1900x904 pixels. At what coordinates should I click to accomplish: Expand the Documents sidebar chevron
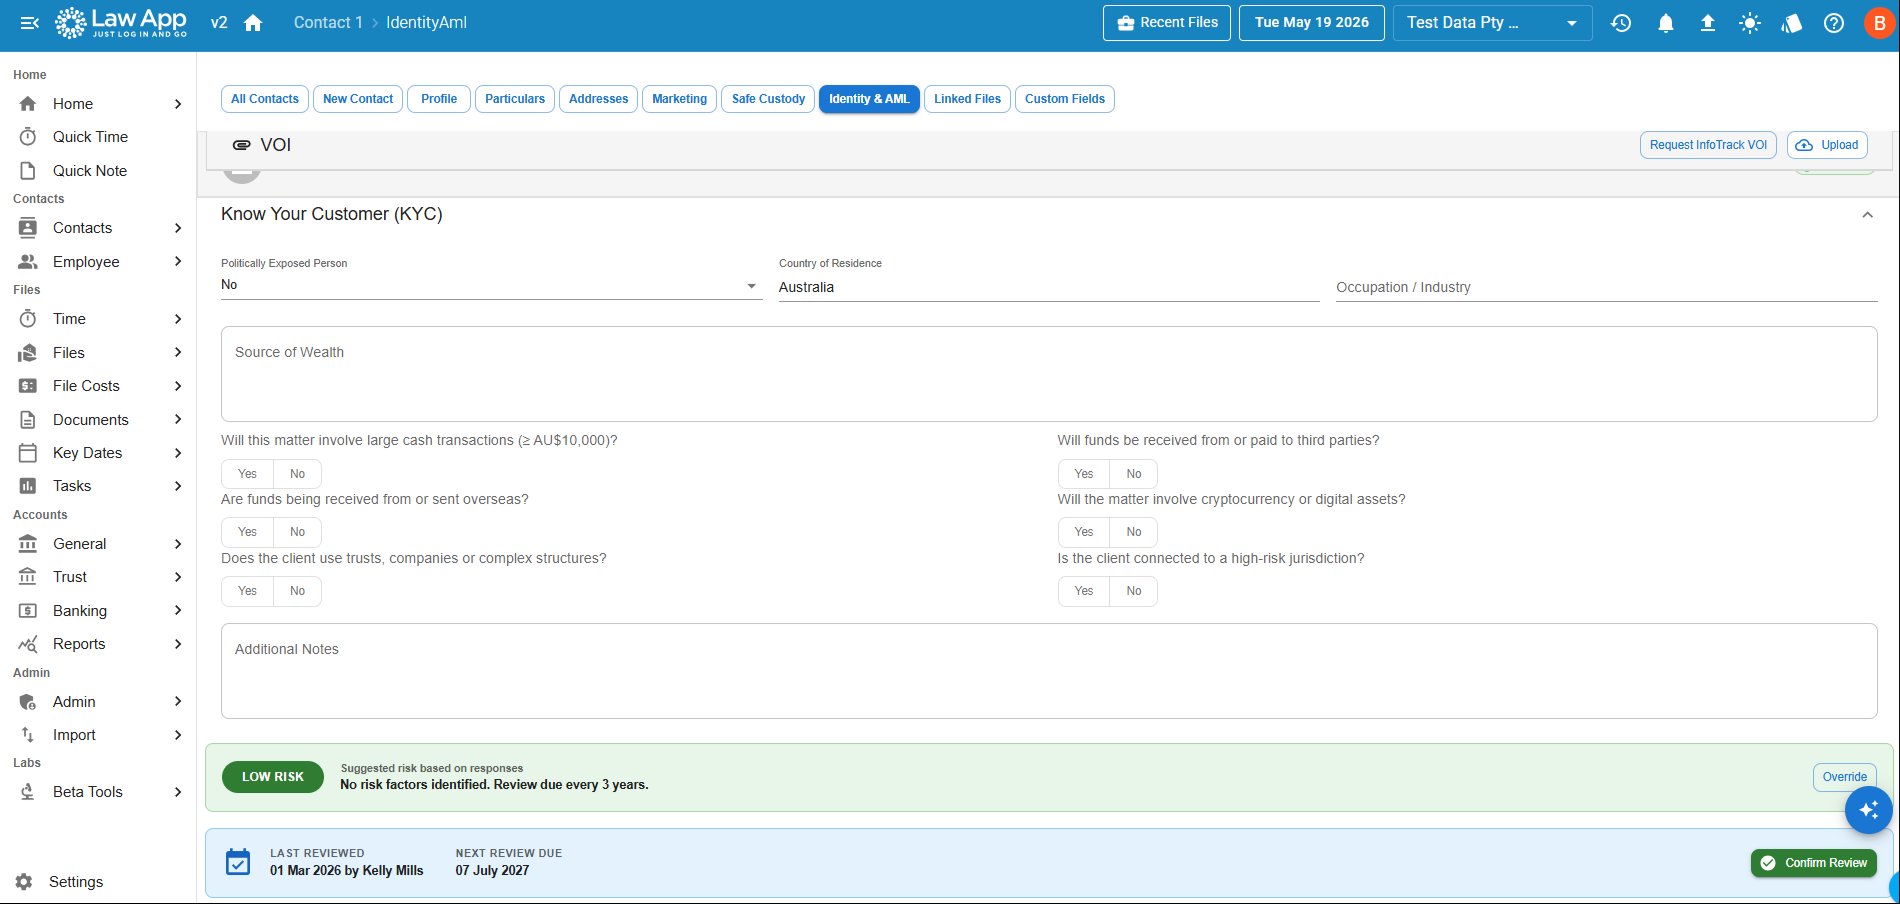178,420
